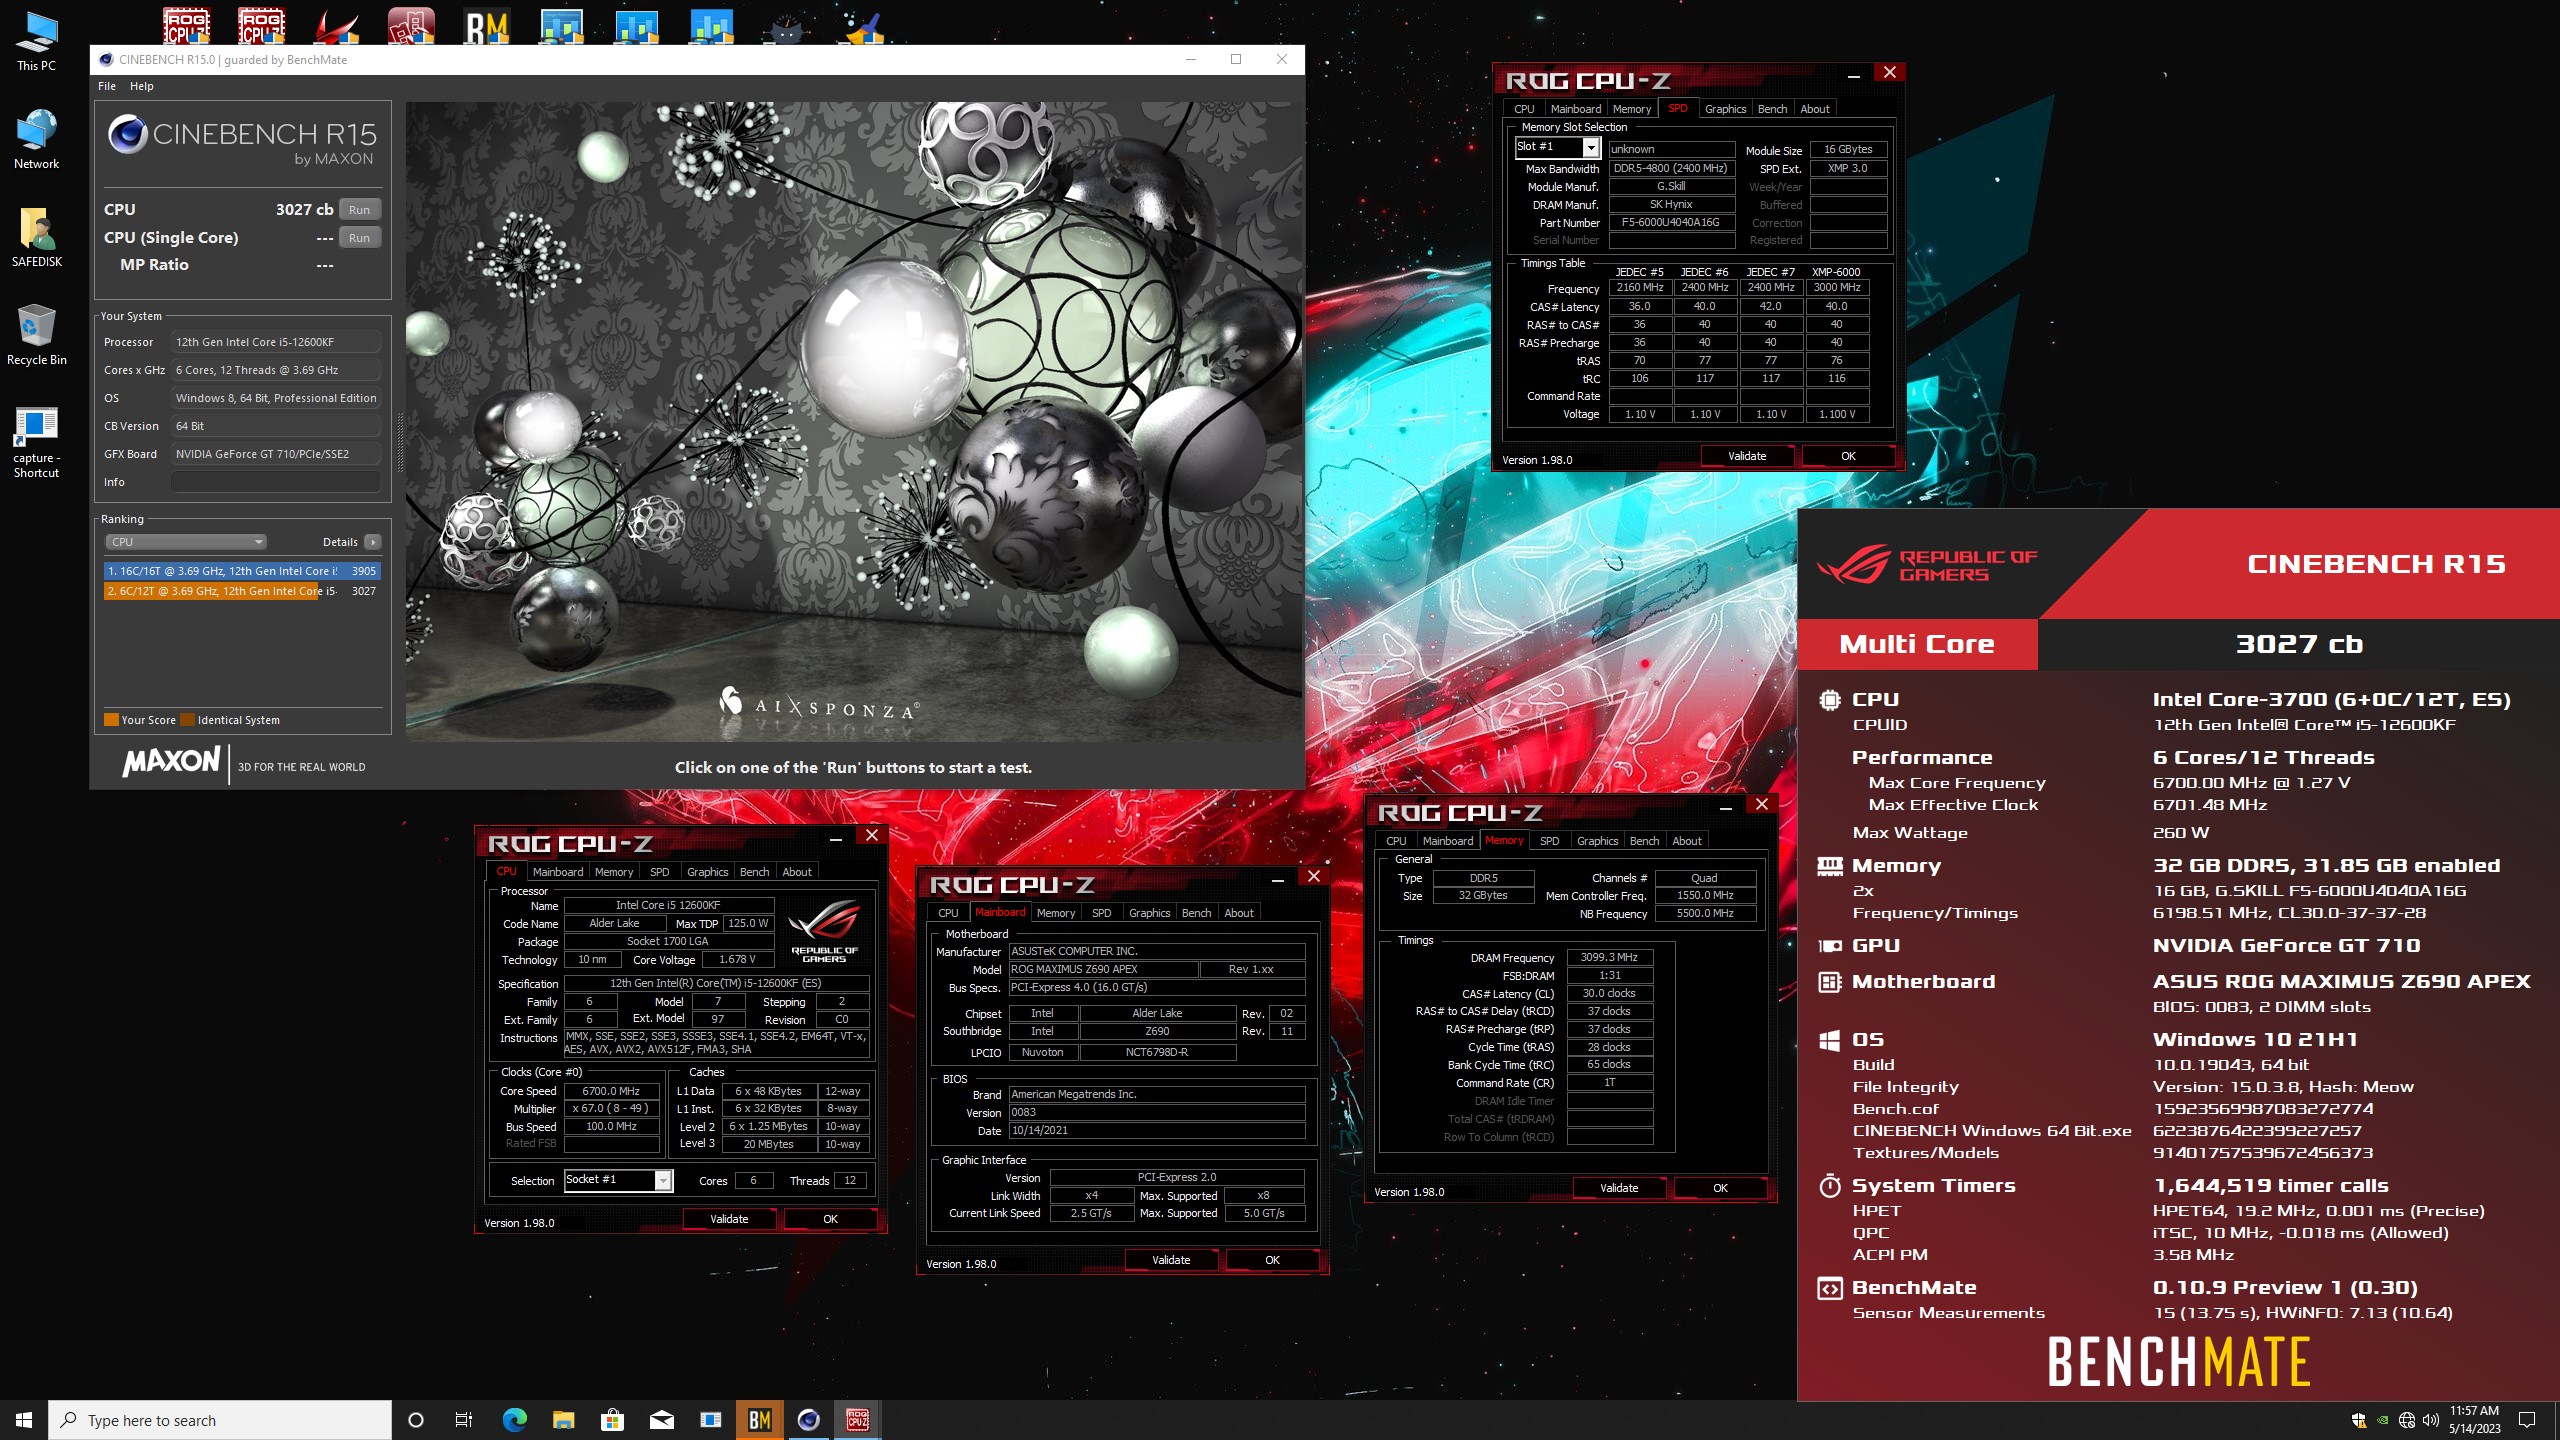Switch to BenchMate on the taskbar
Screen dimensions: 2560x1440
click(759, 1420)
